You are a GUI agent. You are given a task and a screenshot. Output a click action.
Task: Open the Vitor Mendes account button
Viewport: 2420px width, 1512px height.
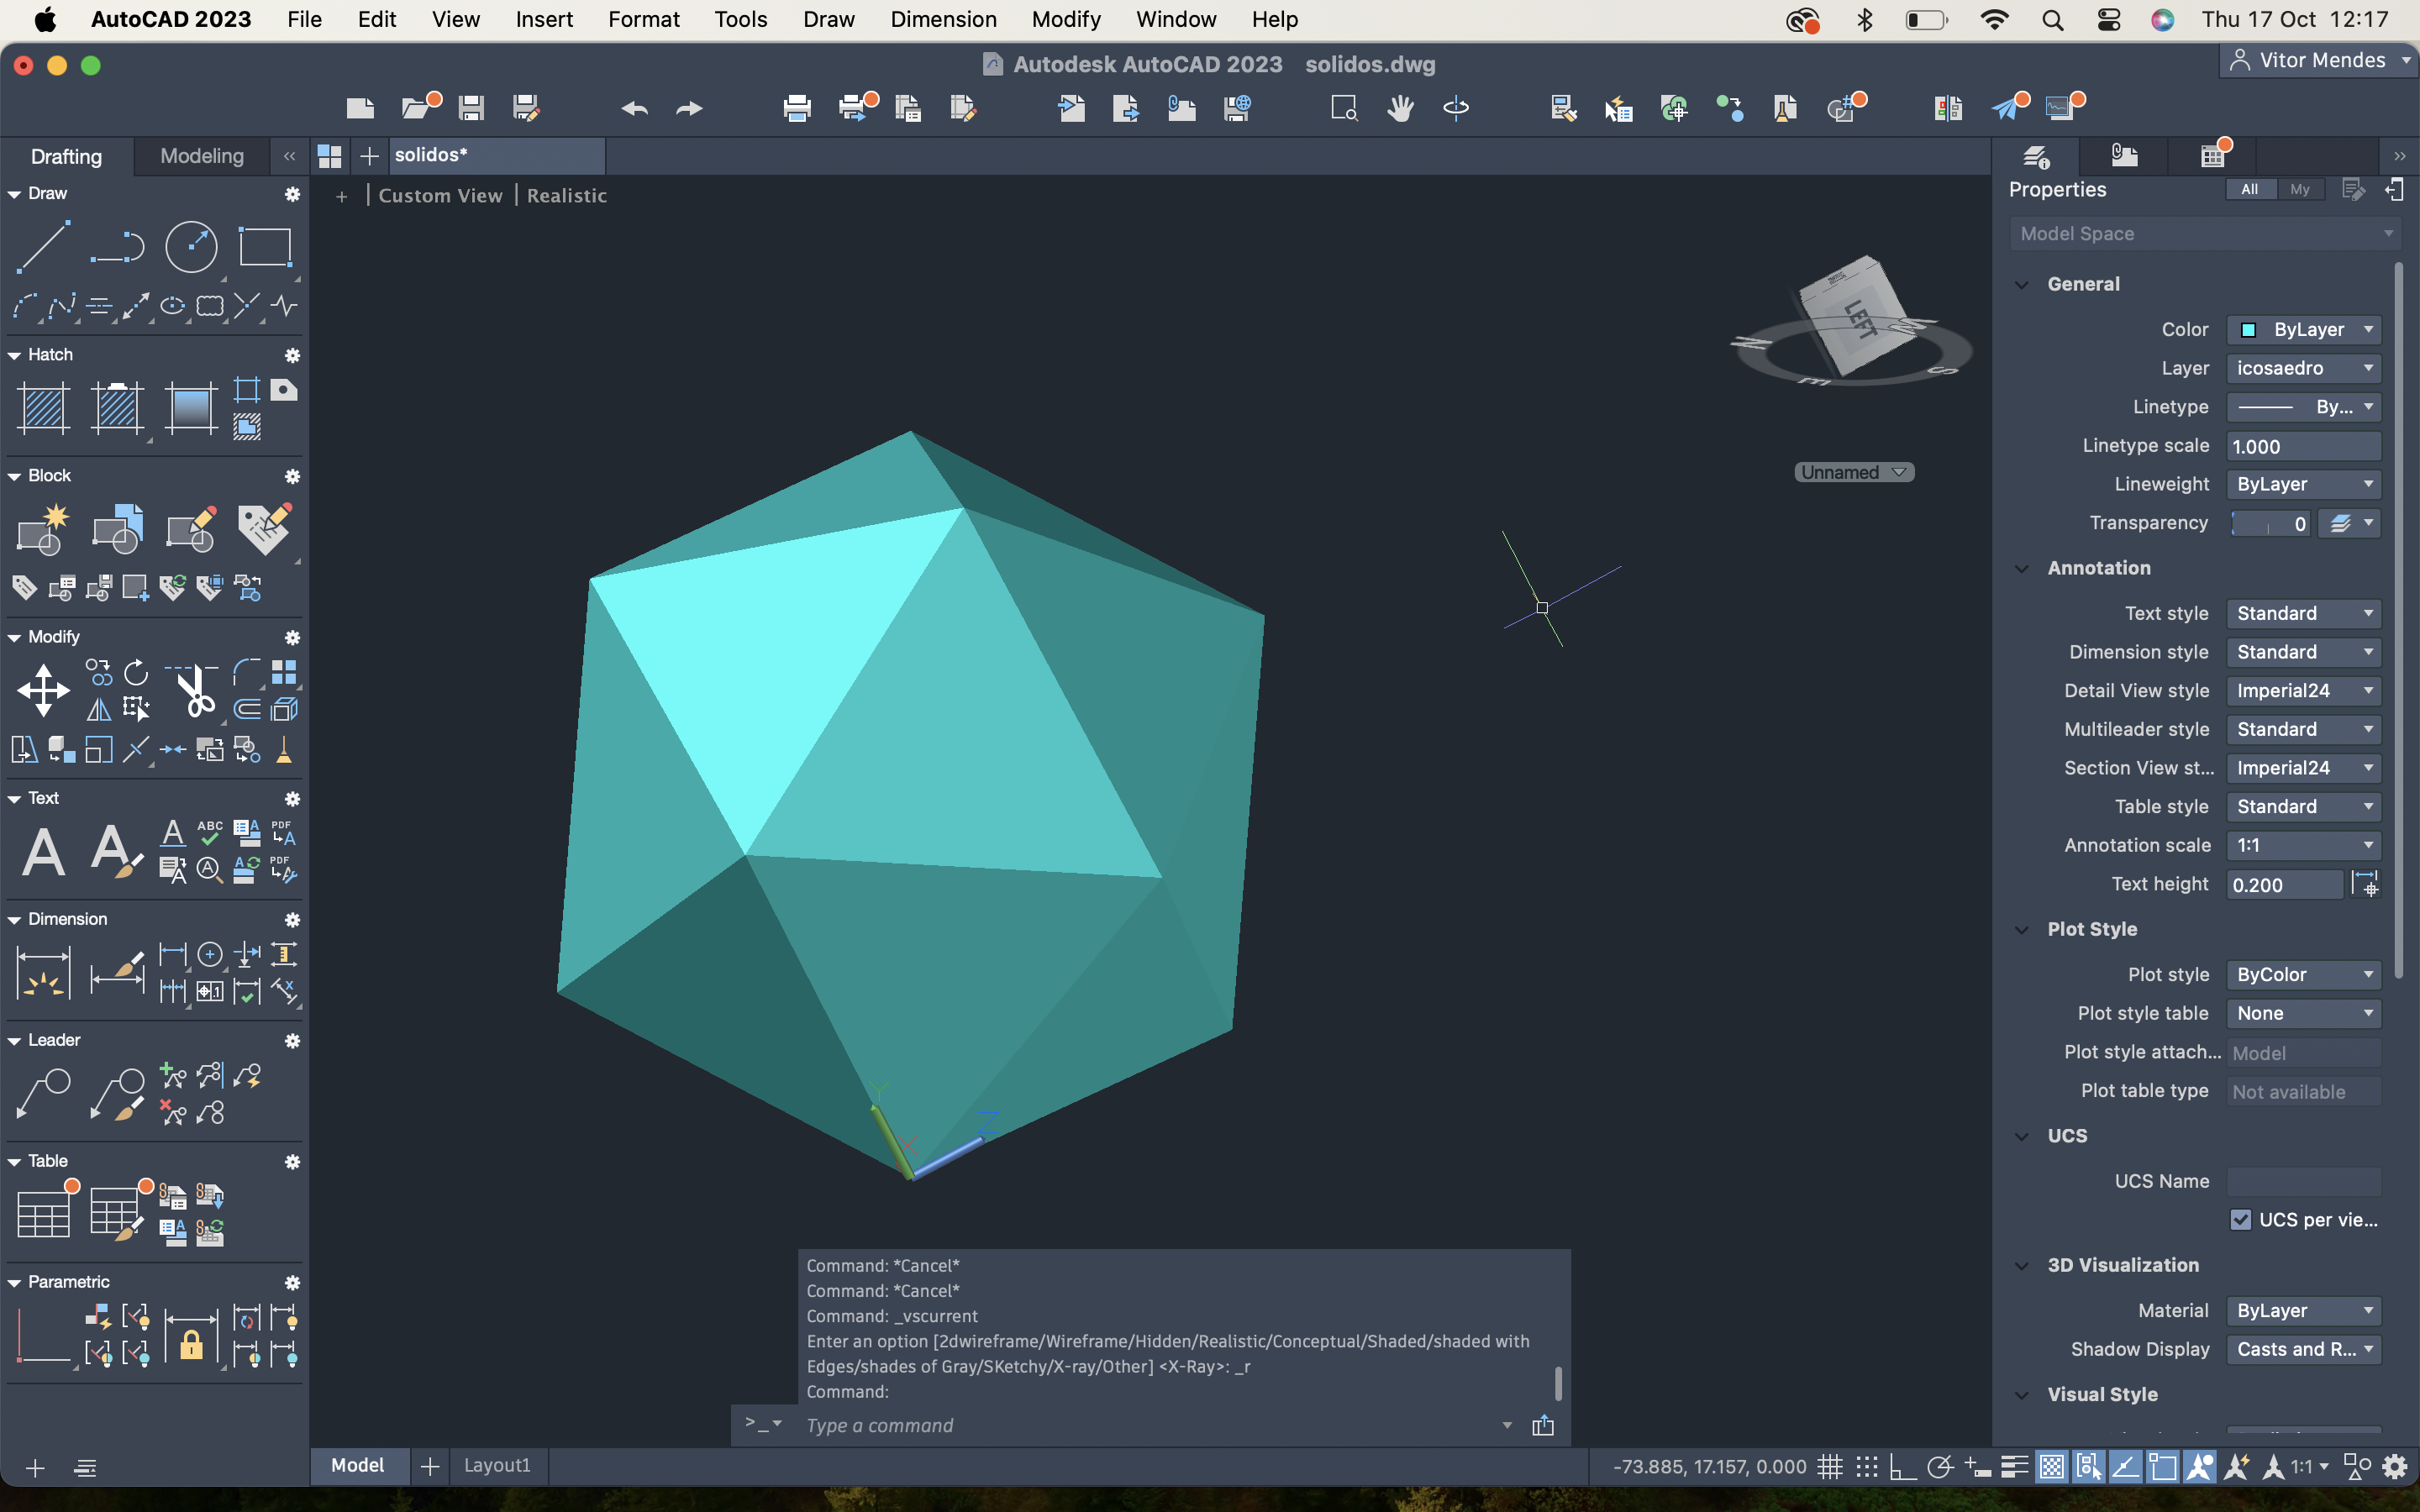2318,60
